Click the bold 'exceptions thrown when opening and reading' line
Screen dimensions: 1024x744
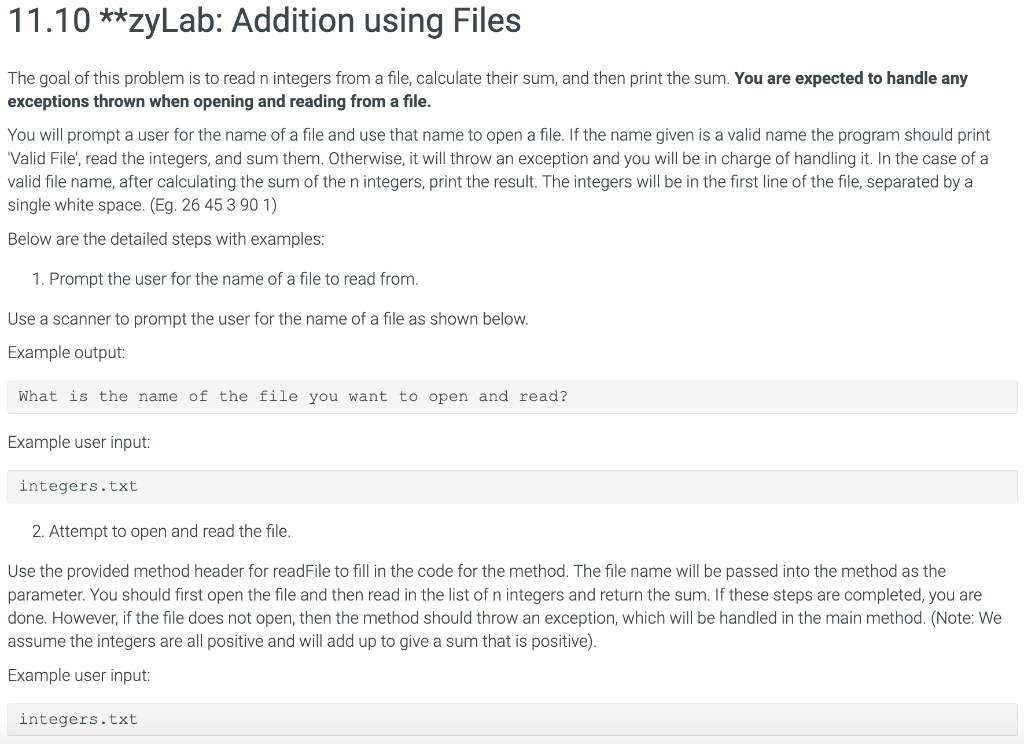(x=219, y=102)
